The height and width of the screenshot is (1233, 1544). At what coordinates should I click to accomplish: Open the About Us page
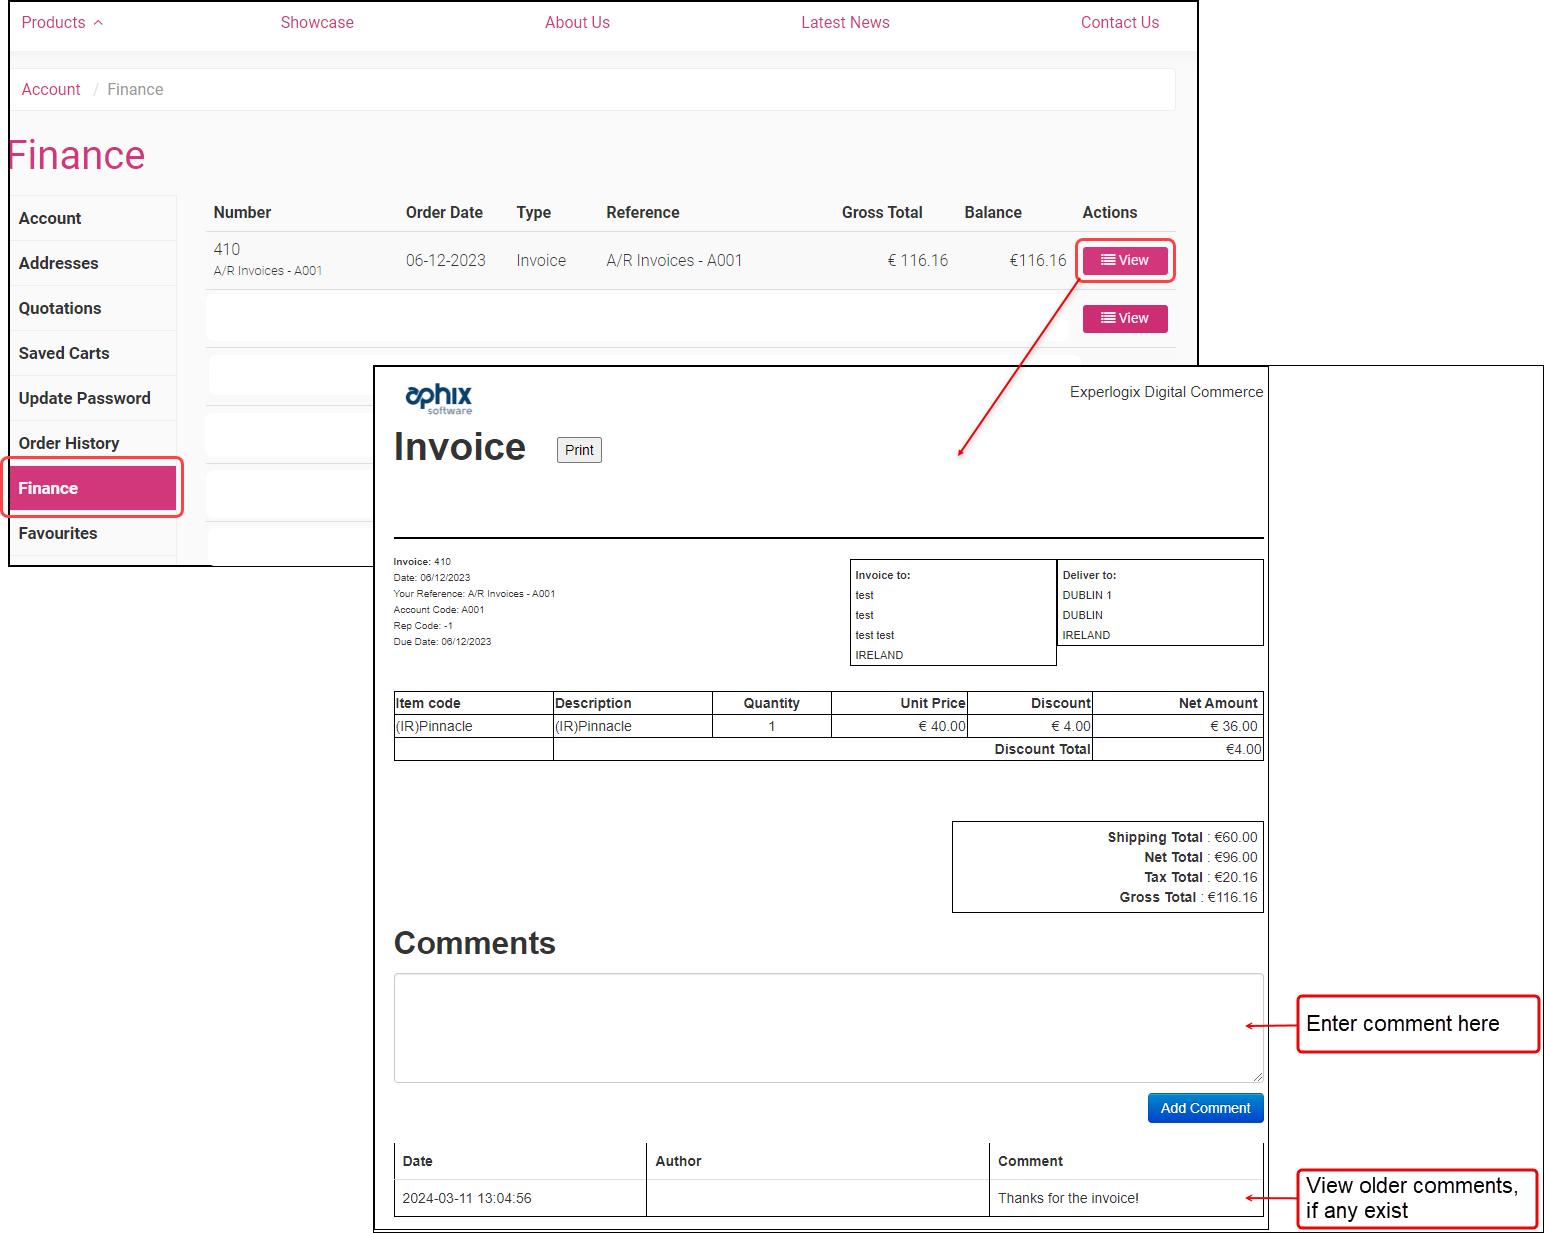coord(577,22)
